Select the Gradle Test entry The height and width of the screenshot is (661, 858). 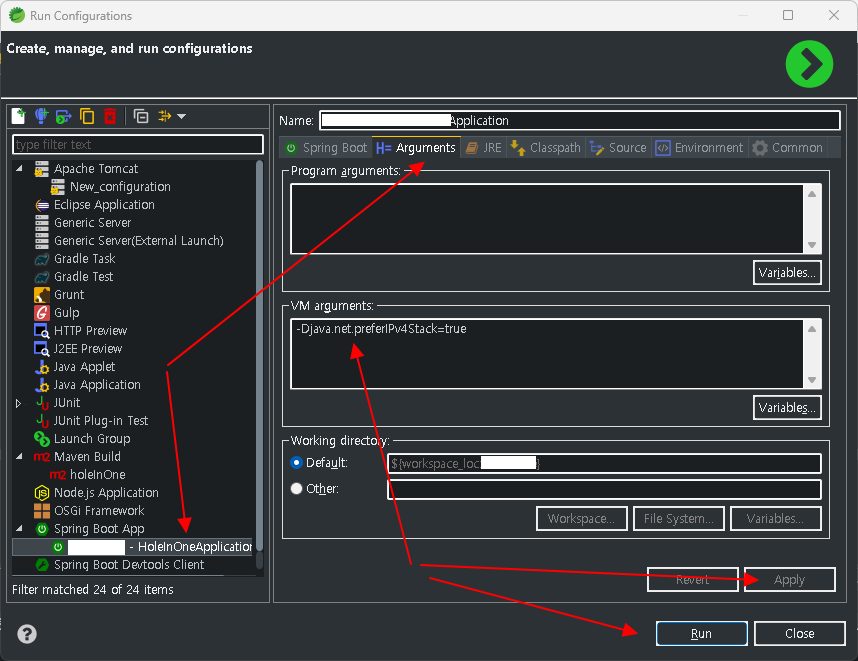pos(83,277)
